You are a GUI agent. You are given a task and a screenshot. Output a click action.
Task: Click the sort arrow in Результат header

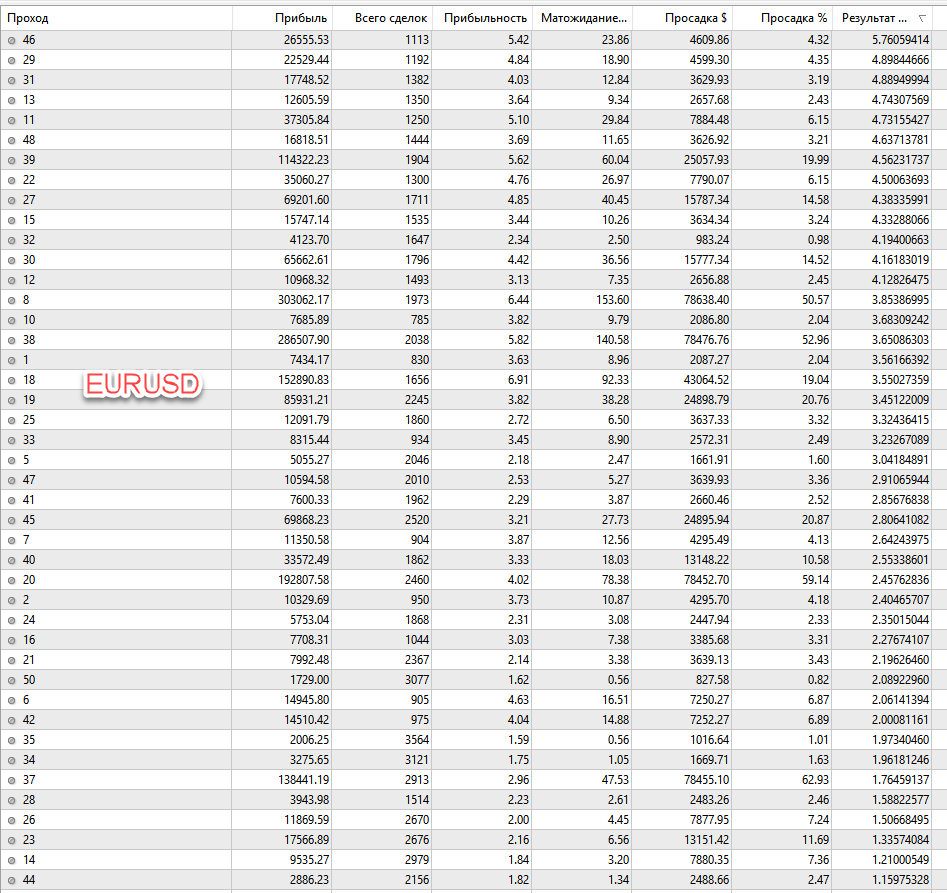click(x=922, y=19)
